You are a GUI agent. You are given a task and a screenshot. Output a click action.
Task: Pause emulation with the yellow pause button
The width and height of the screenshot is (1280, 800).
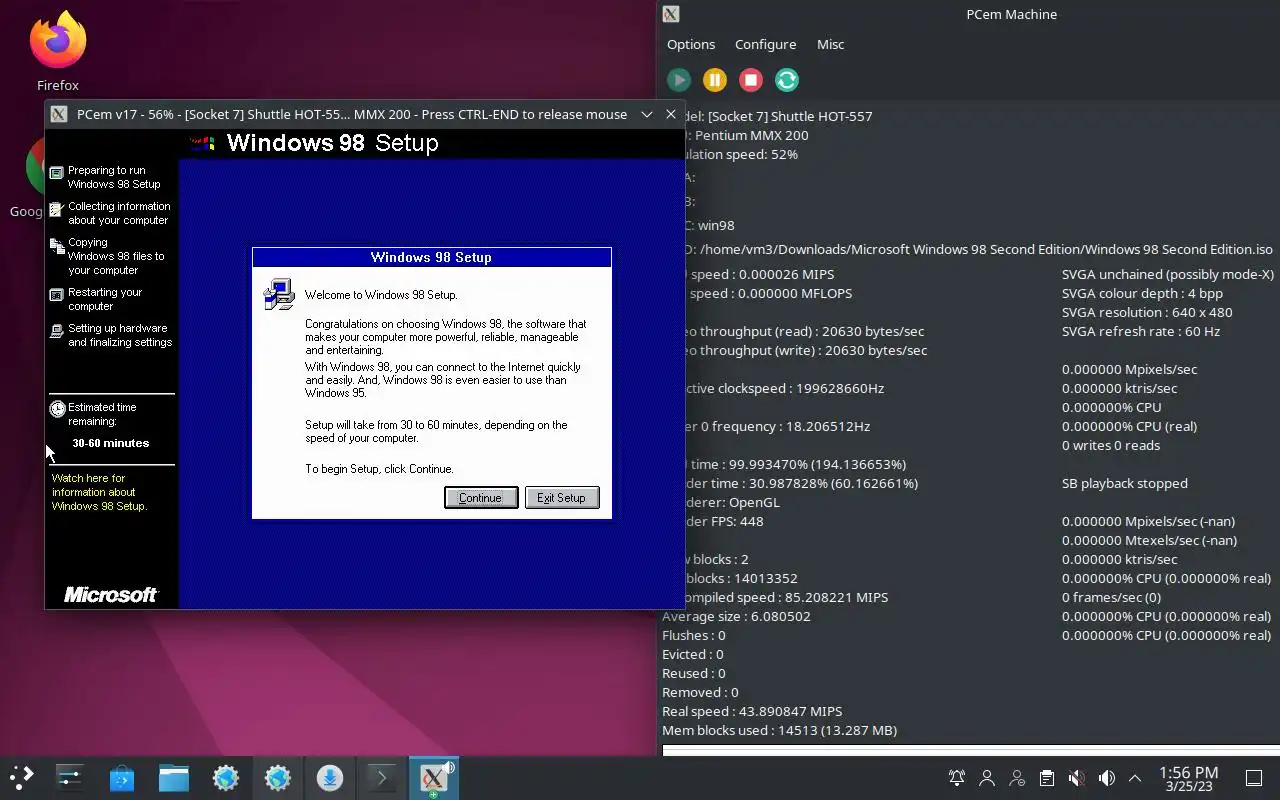click(x=715, y=80)
